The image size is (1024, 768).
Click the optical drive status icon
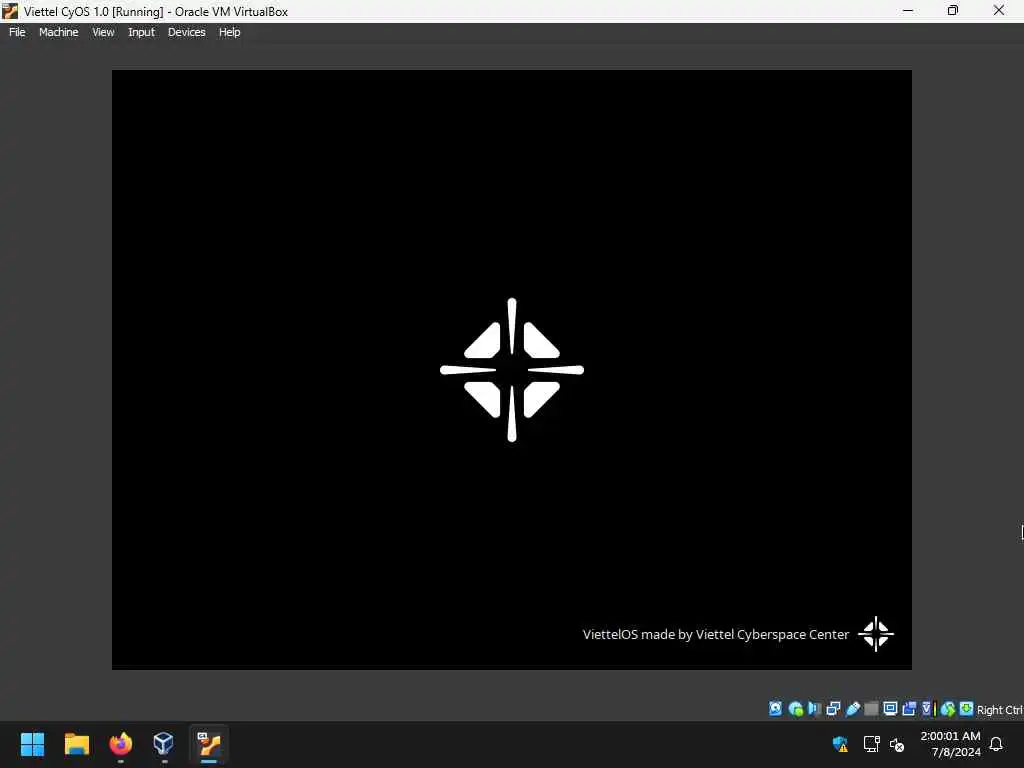point(795,709)
